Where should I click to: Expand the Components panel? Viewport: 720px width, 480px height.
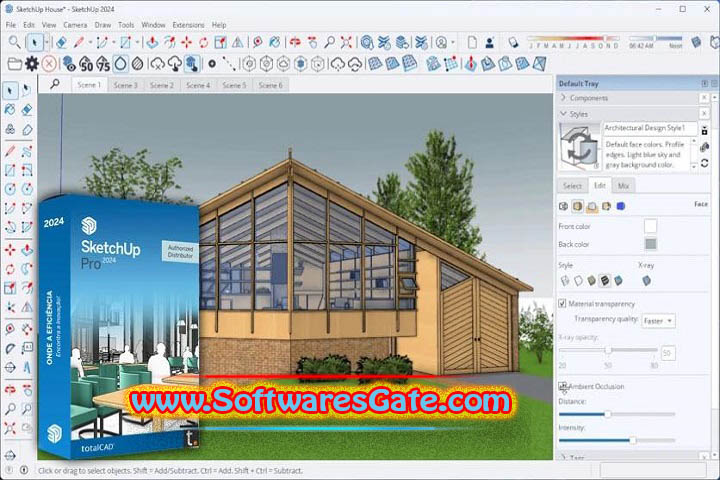(563, 98)
